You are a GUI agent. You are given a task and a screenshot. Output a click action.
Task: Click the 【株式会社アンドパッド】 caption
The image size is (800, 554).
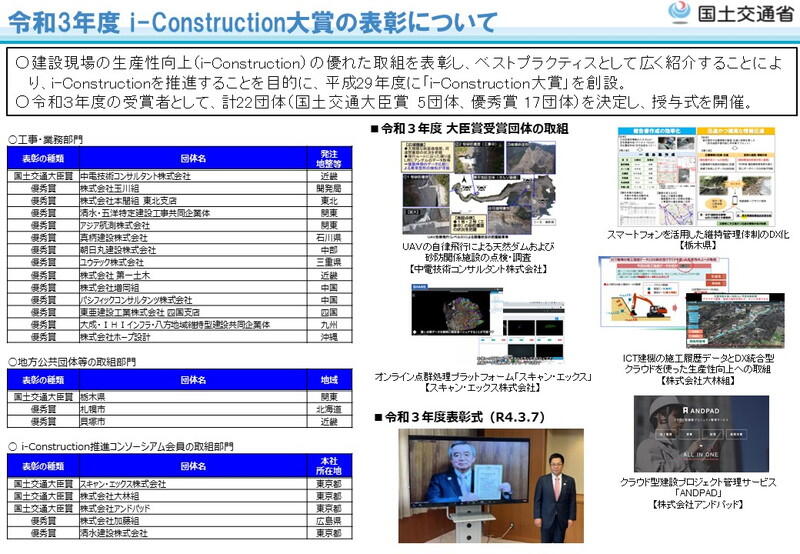point(698,505)
